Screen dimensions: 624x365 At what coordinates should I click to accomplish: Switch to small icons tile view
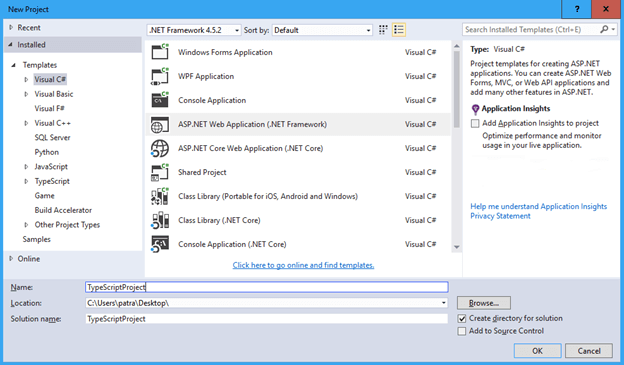coord(383,30)
